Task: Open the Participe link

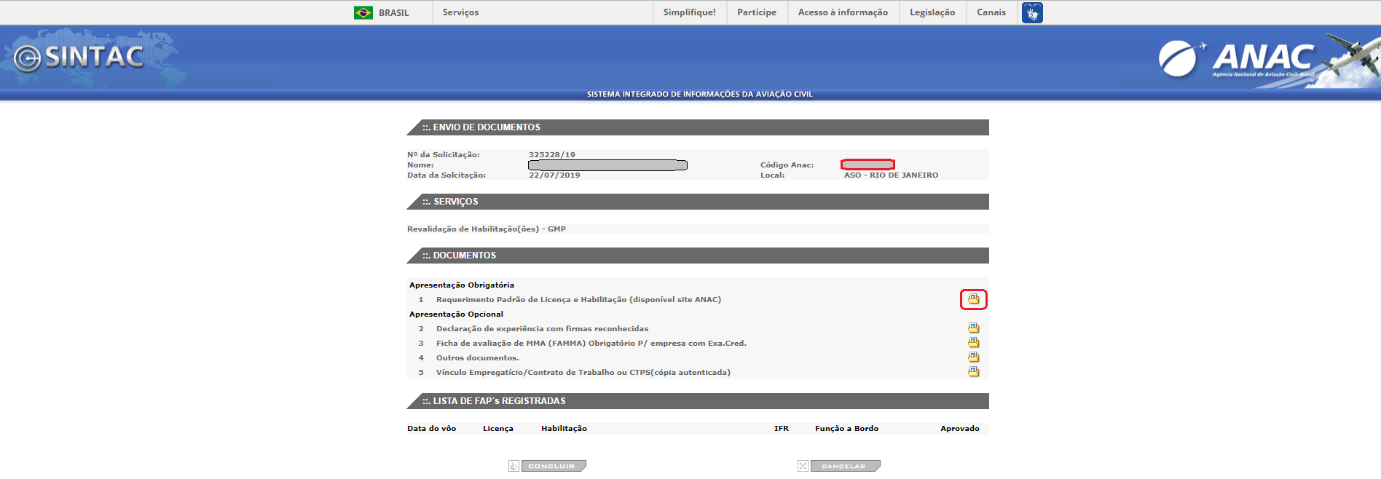Action: [757, 13]
